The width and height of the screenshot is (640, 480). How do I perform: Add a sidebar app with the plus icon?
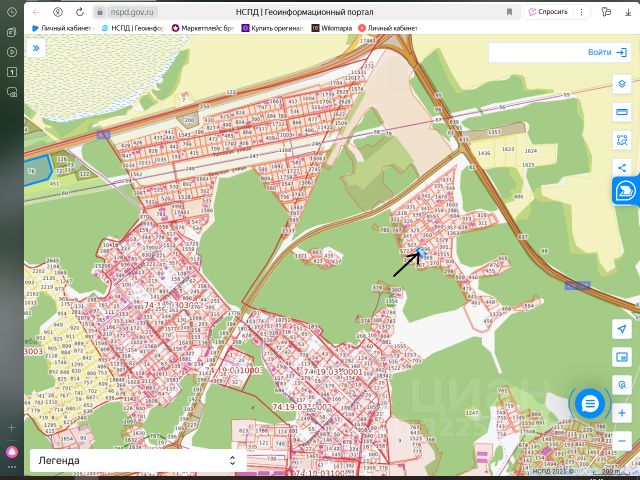pyautogui.click(x=12, y=428)
